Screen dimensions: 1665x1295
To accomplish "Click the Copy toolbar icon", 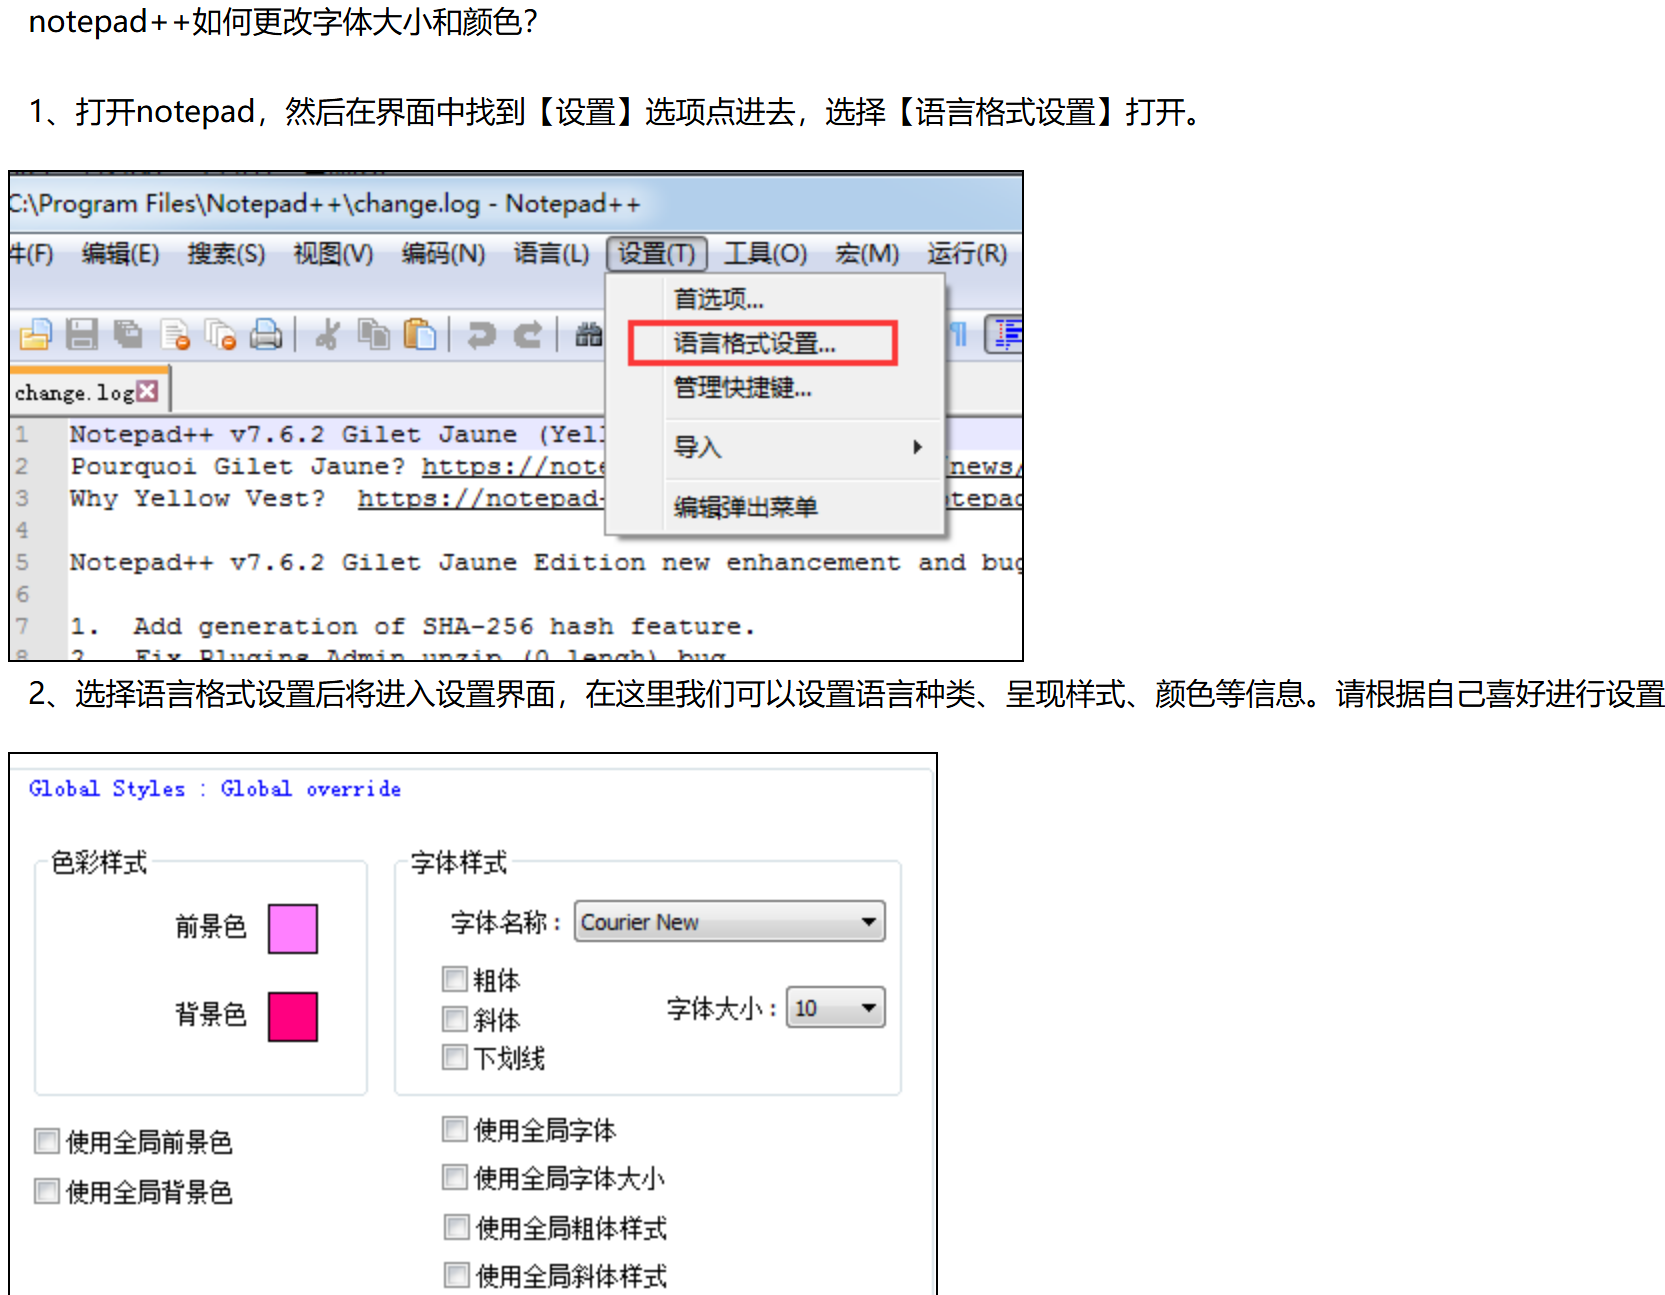I will point(374,334).
